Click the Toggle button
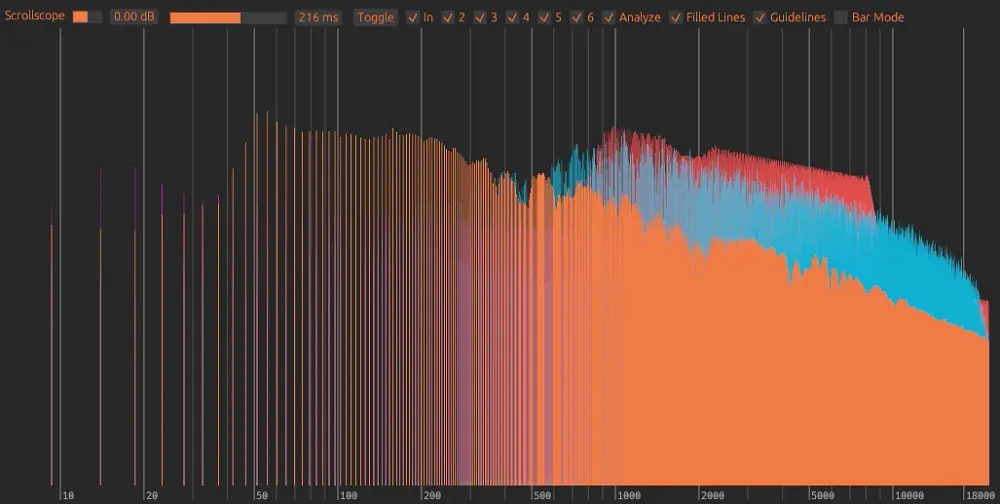 click(x=376, y=17)
